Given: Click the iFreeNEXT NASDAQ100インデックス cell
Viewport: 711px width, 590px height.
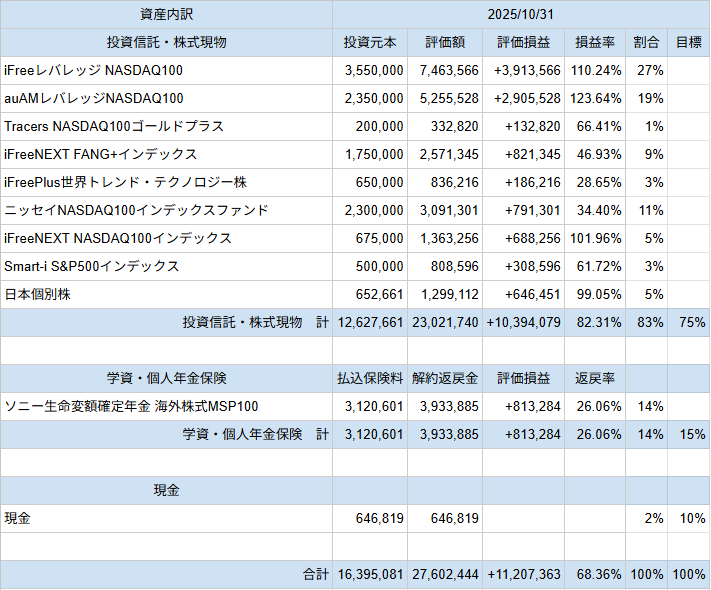Looking at the screenshot, I should (x=118, y=239).
